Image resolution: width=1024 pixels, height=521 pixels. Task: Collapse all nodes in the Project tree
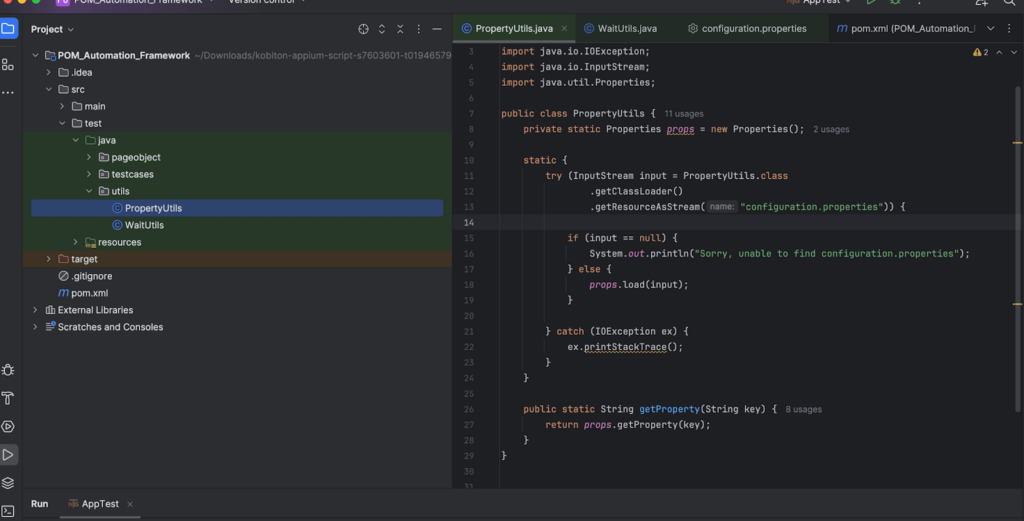(x=400, y=29)
